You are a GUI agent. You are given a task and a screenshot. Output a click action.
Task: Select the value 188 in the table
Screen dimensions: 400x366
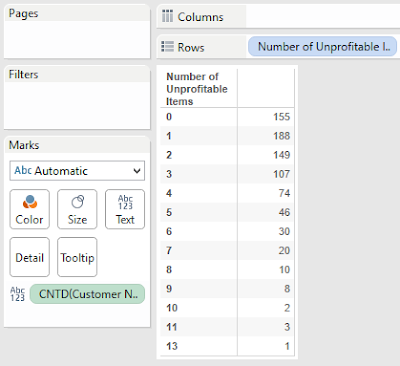282,136
